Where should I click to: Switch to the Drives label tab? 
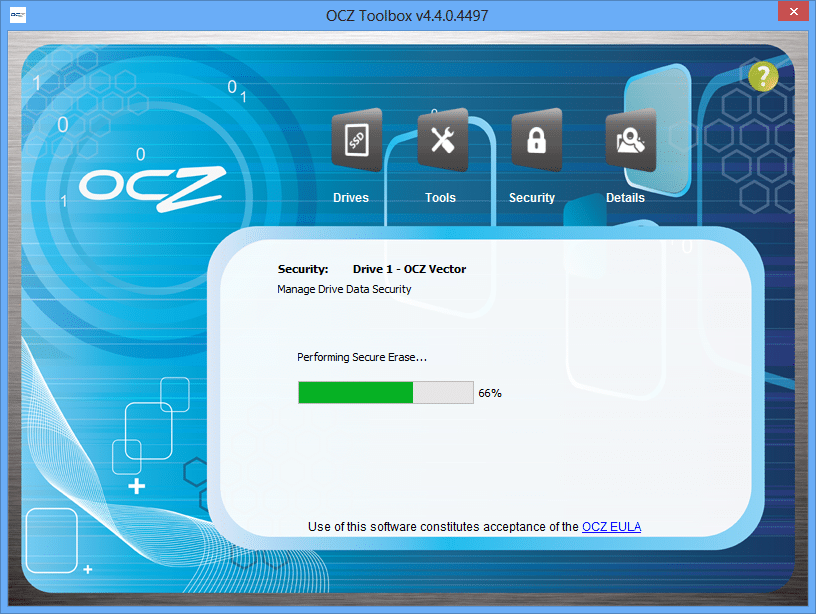[x=351, y=198]
